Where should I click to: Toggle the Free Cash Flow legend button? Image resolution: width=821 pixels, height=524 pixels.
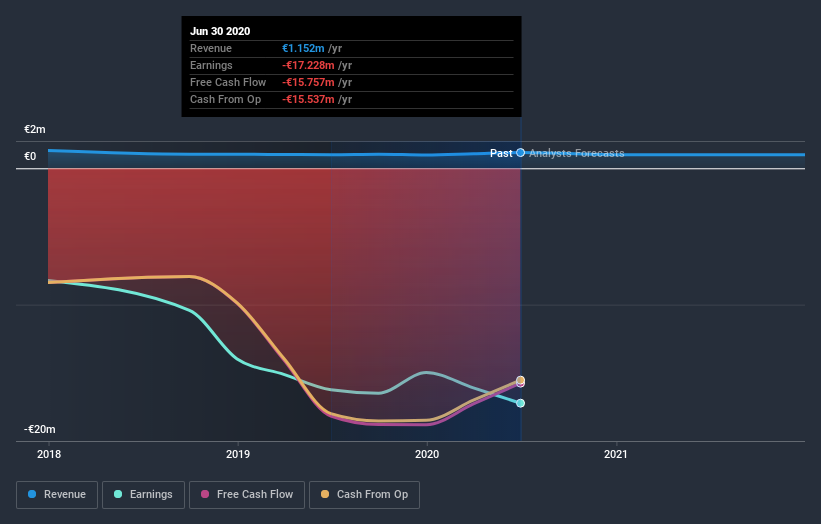(247, 495)
